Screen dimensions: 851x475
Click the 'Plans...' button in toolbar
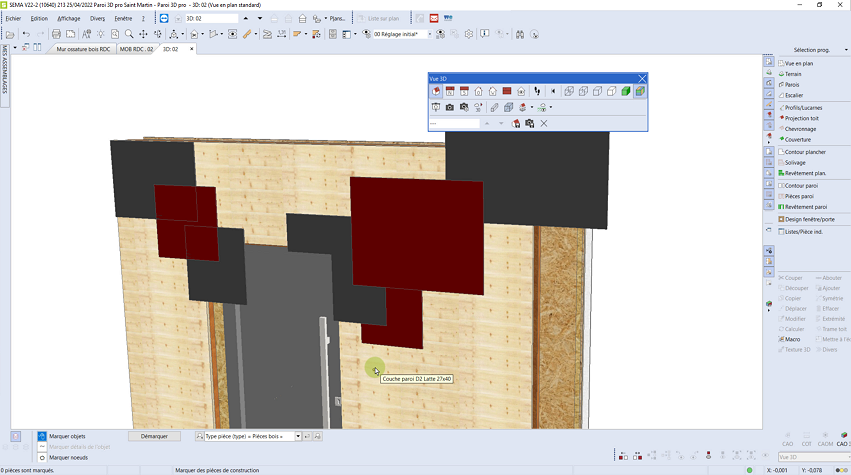(337, 18)
